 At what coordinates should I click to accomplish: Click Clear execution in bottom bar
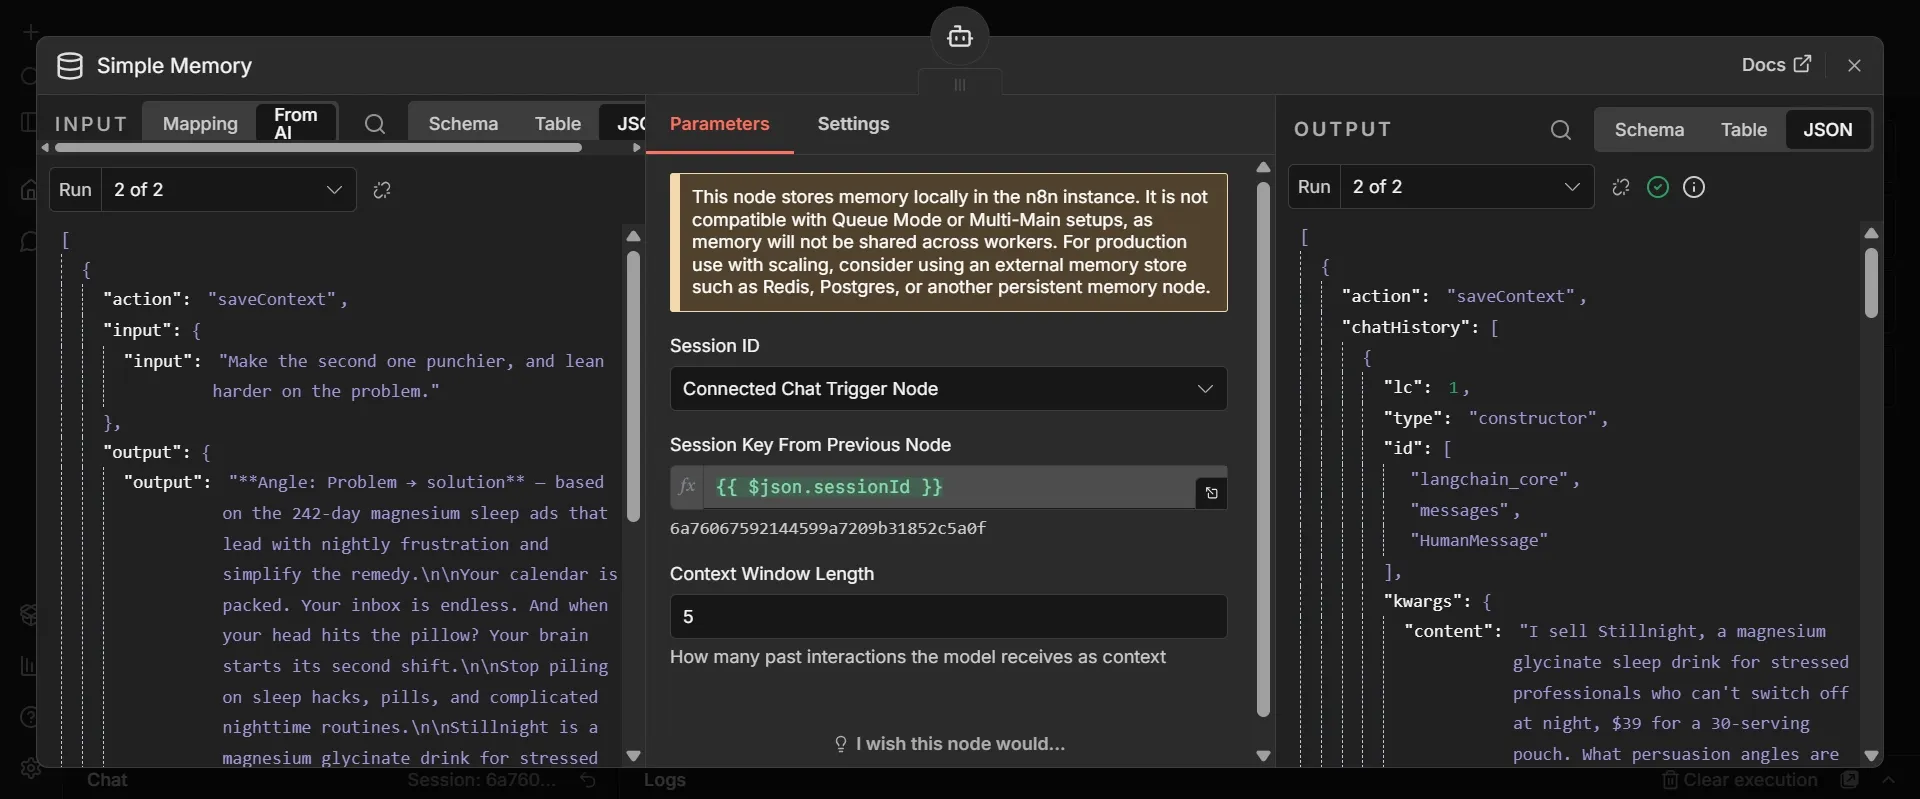tap(1740, 780)
